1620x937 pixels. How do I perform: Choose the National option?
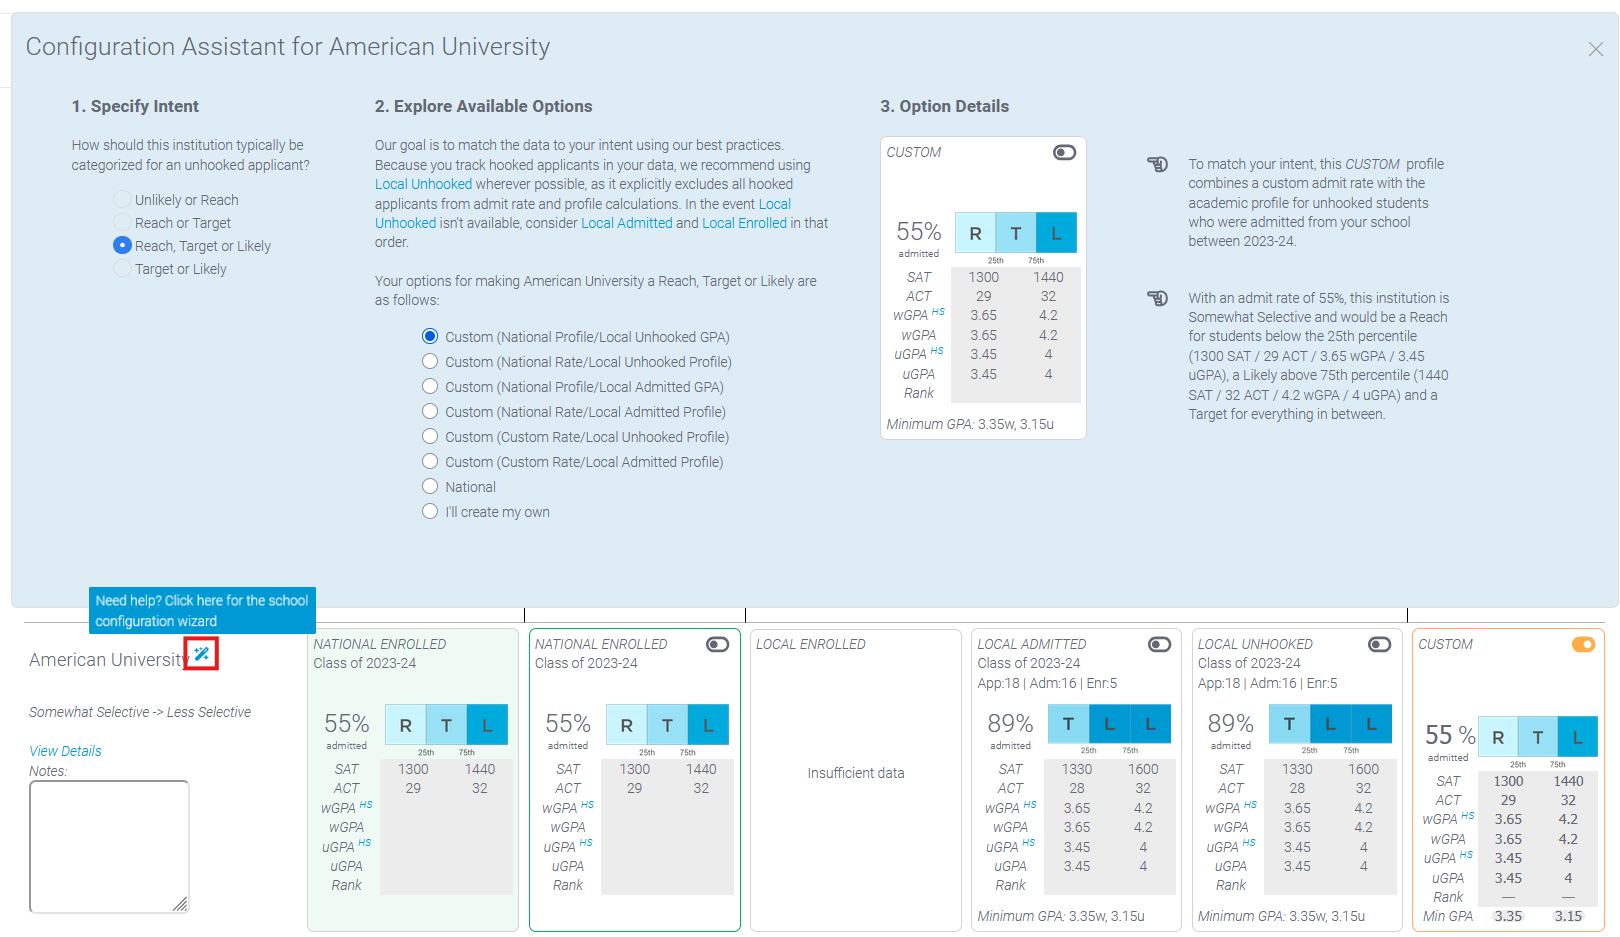(430, 486)
